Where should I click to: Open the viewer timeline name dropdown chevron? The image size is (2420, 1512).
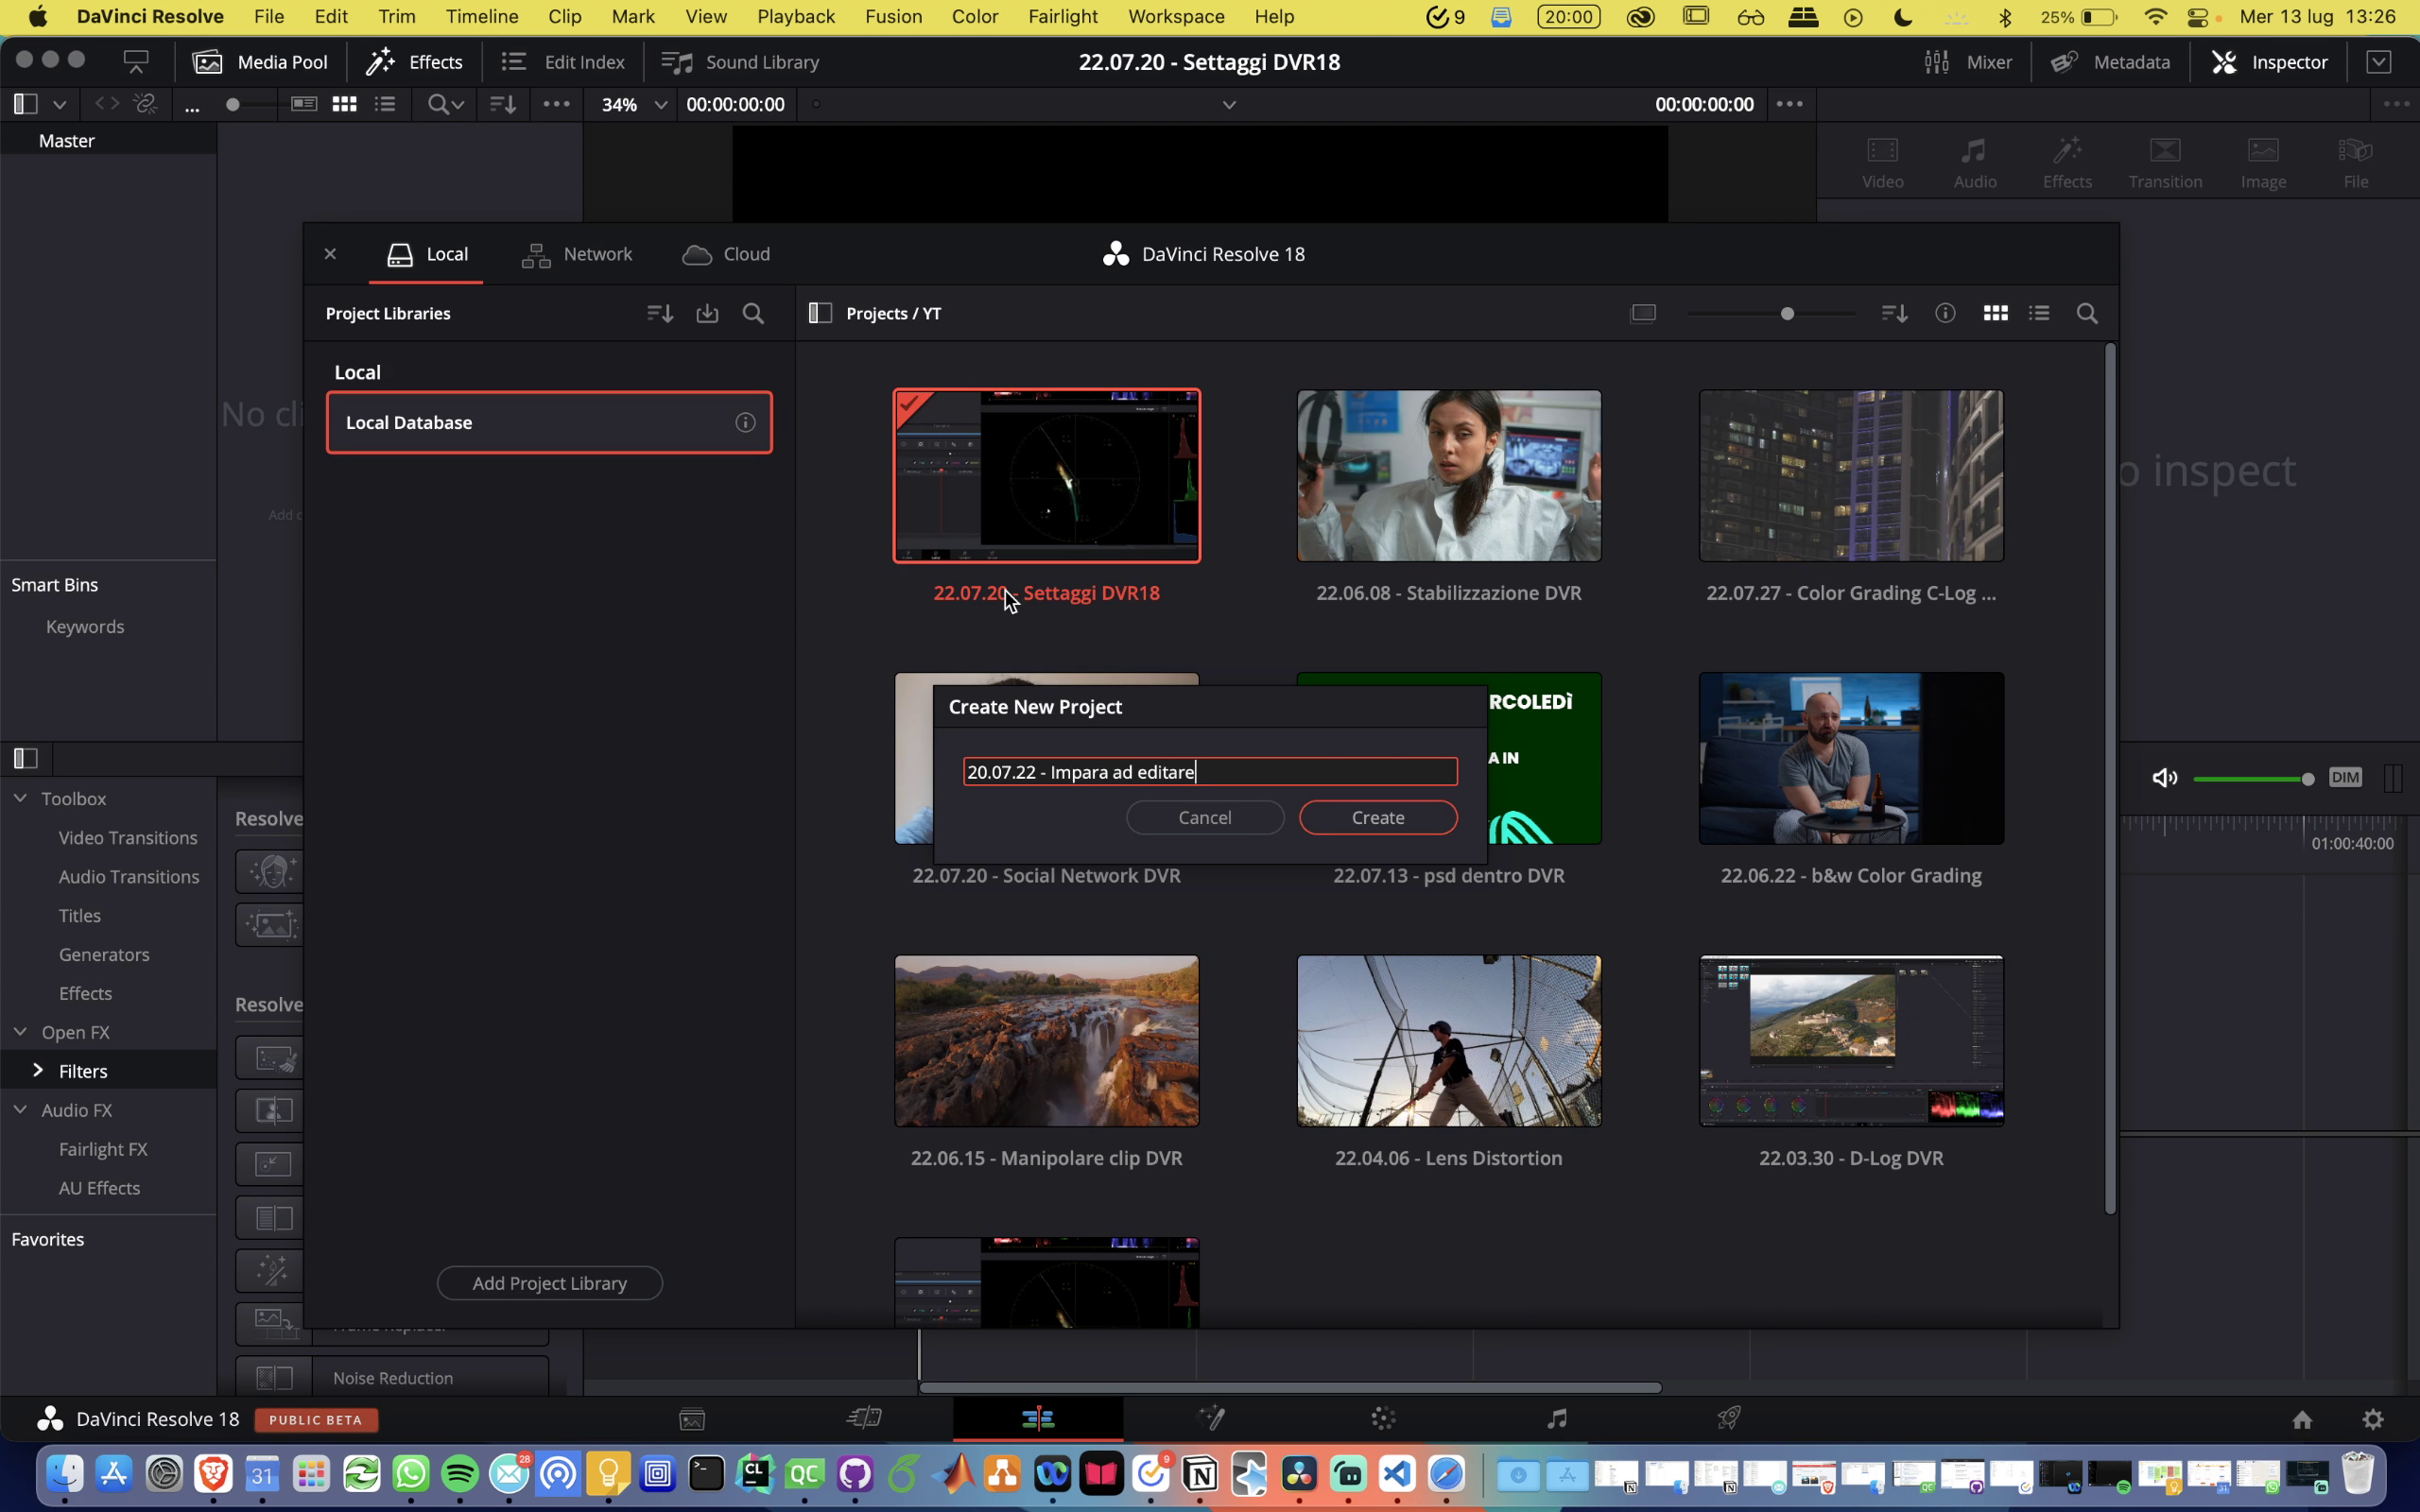point(1229,104)
